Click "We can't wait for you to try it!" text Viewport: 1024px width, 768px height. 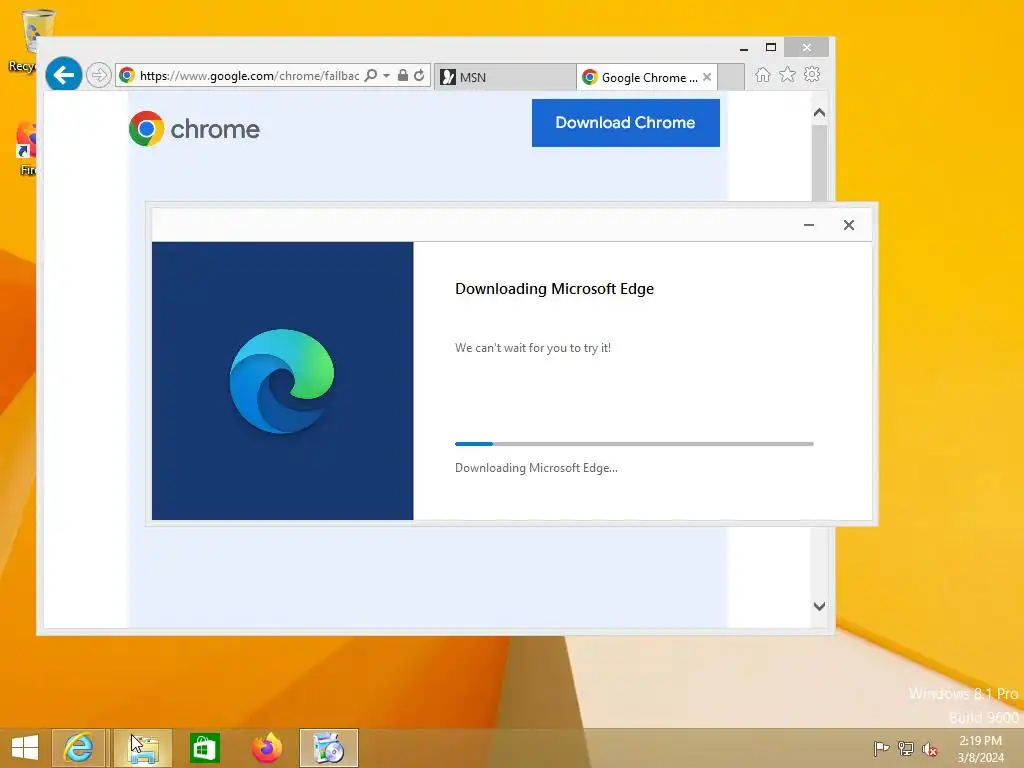click(x=533, y=348)
